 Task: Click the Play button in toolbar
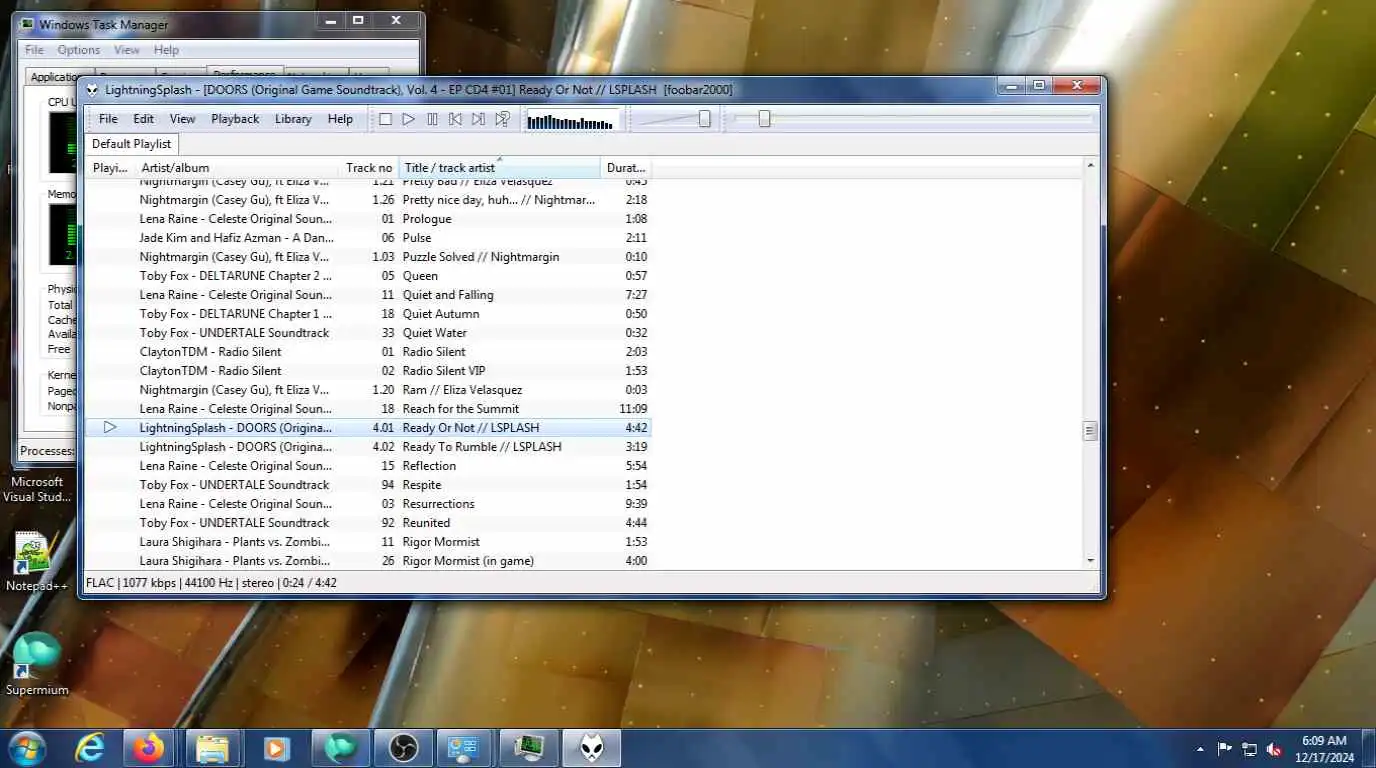tap(408, 119)
